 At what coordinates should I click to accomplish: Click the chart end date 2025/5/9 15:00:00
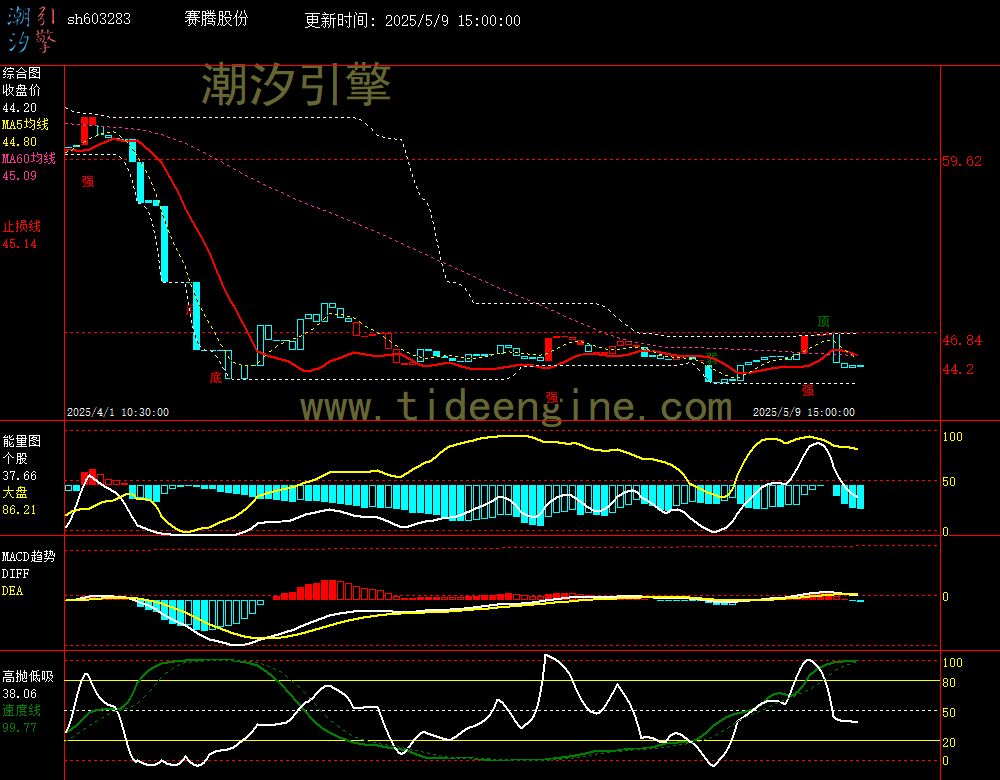pos(804,413)
